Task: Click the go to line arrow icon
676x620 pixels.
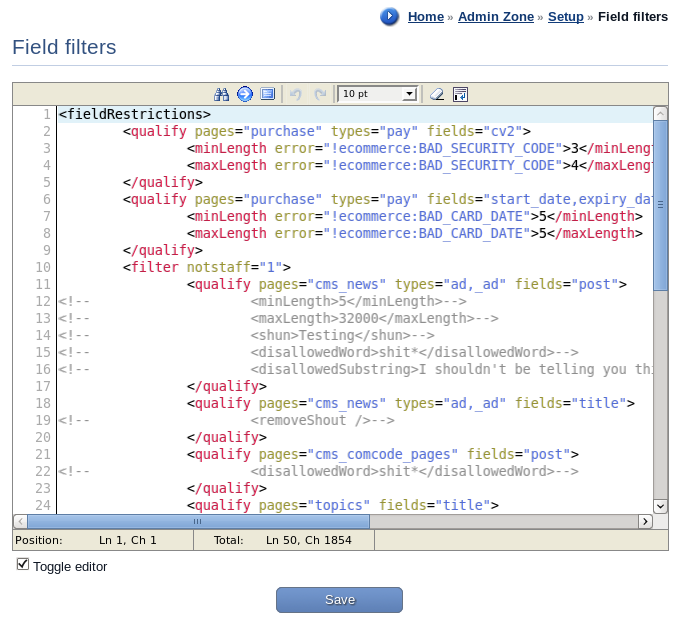Action: coord(245,94)
